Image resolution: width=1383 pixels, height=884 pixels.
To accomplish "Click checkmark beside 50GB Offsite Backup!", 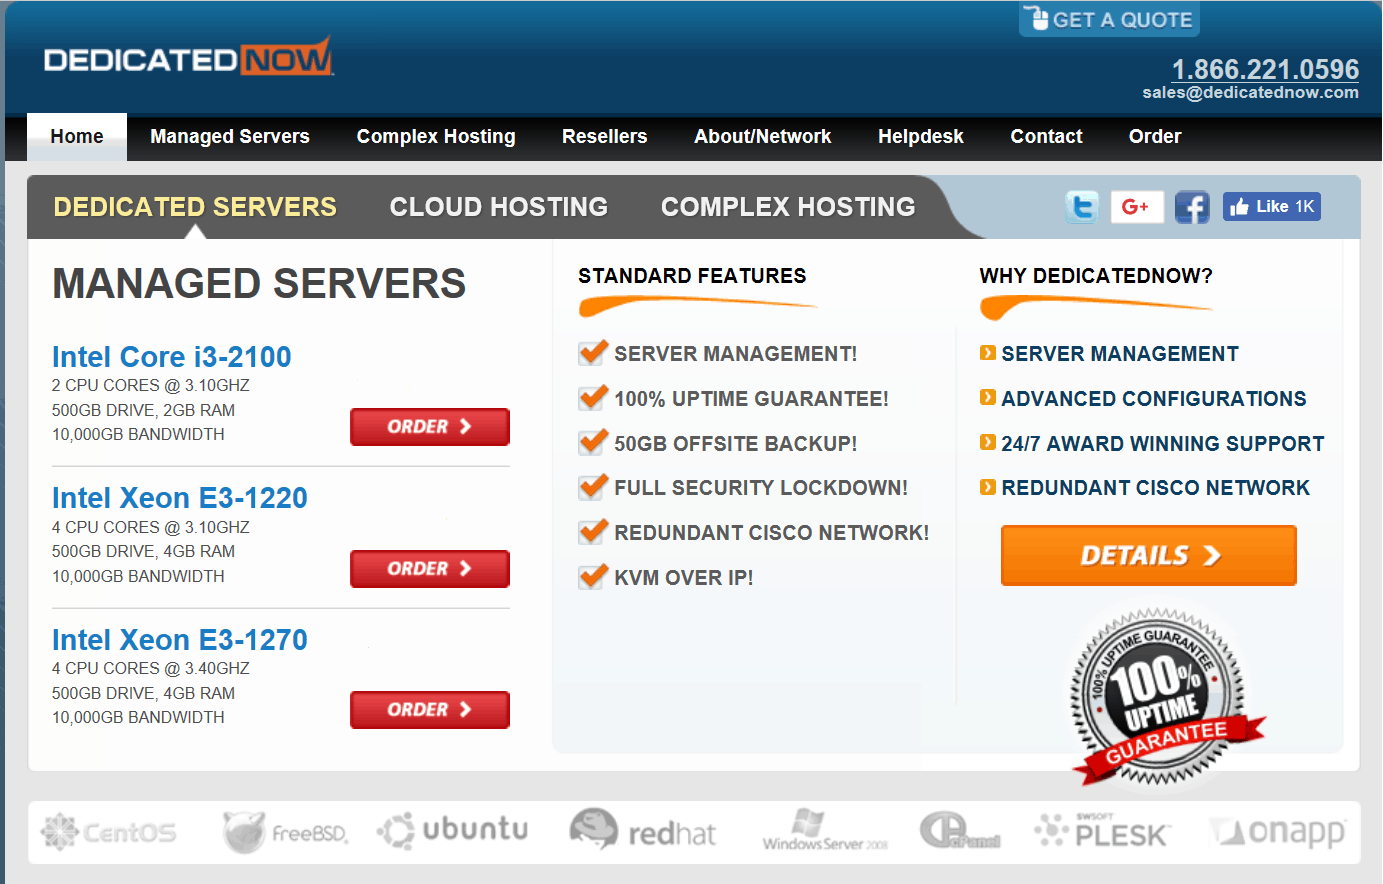I will 593,442.
